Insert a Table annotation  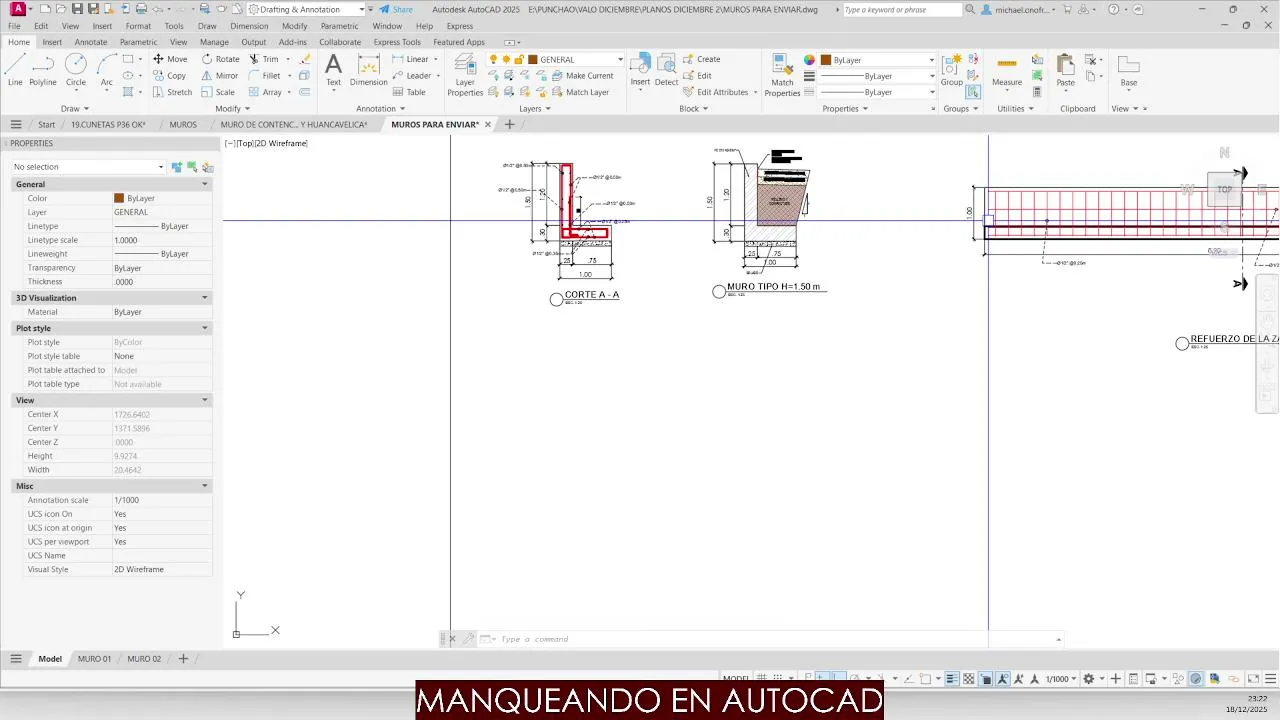[x=408, y=92]
